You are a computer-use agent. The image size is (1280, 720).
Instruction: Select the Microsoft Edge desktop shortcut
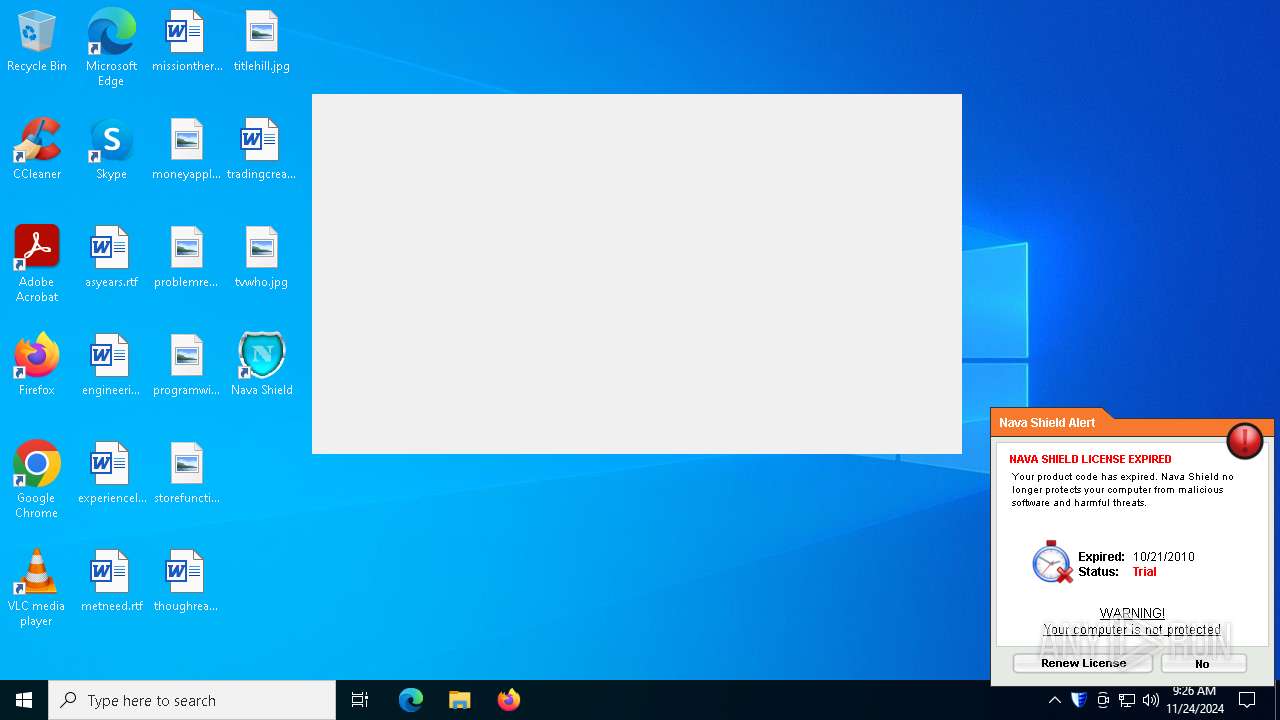pos(111,47)
